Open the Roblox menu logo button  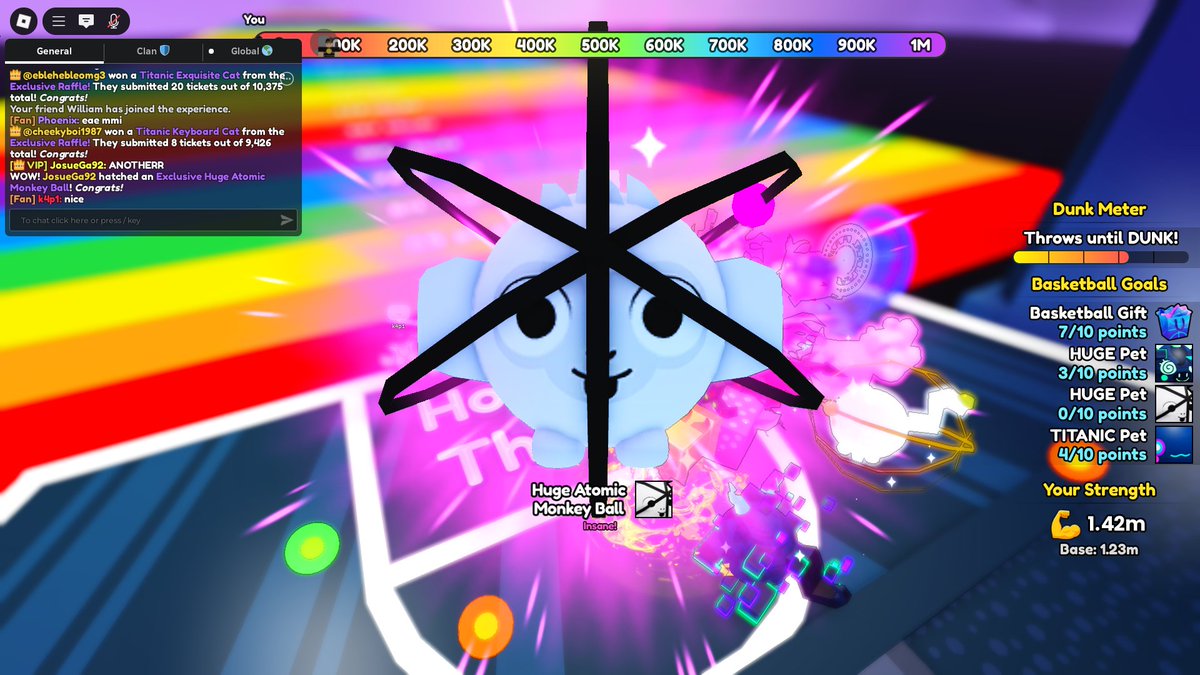[24, 20]
